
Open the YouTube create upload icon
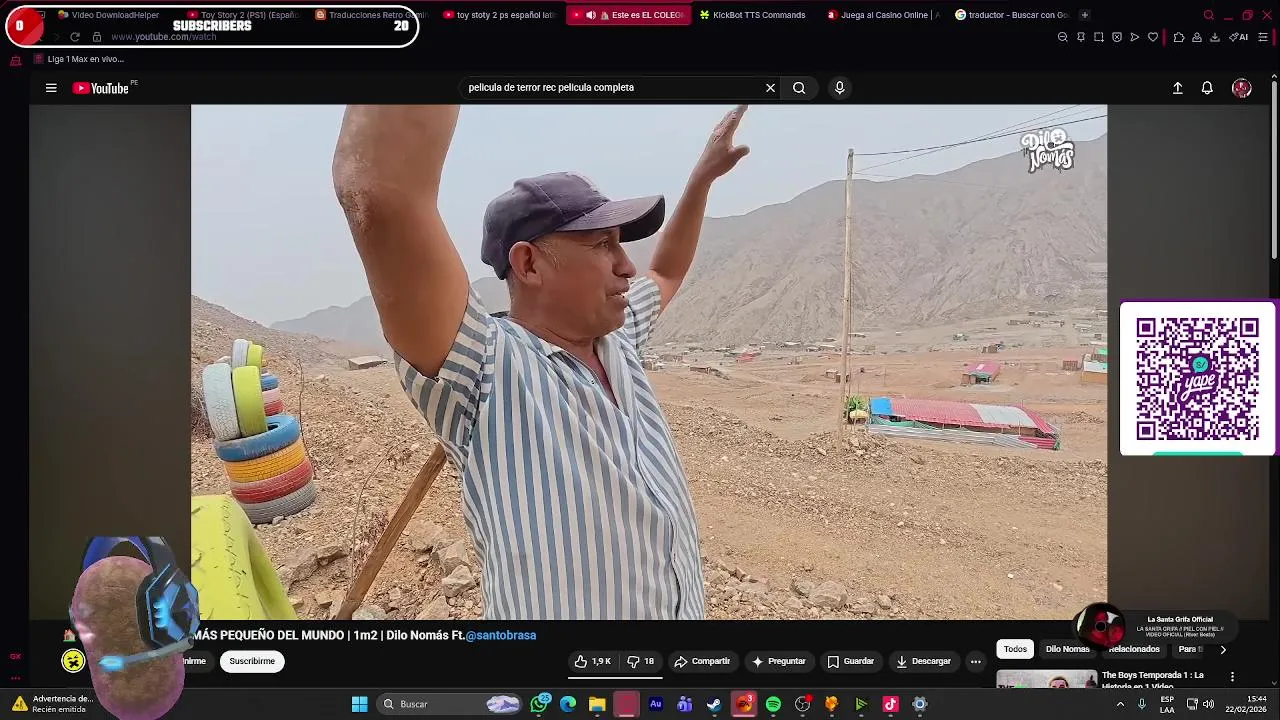pos(1178,88)
